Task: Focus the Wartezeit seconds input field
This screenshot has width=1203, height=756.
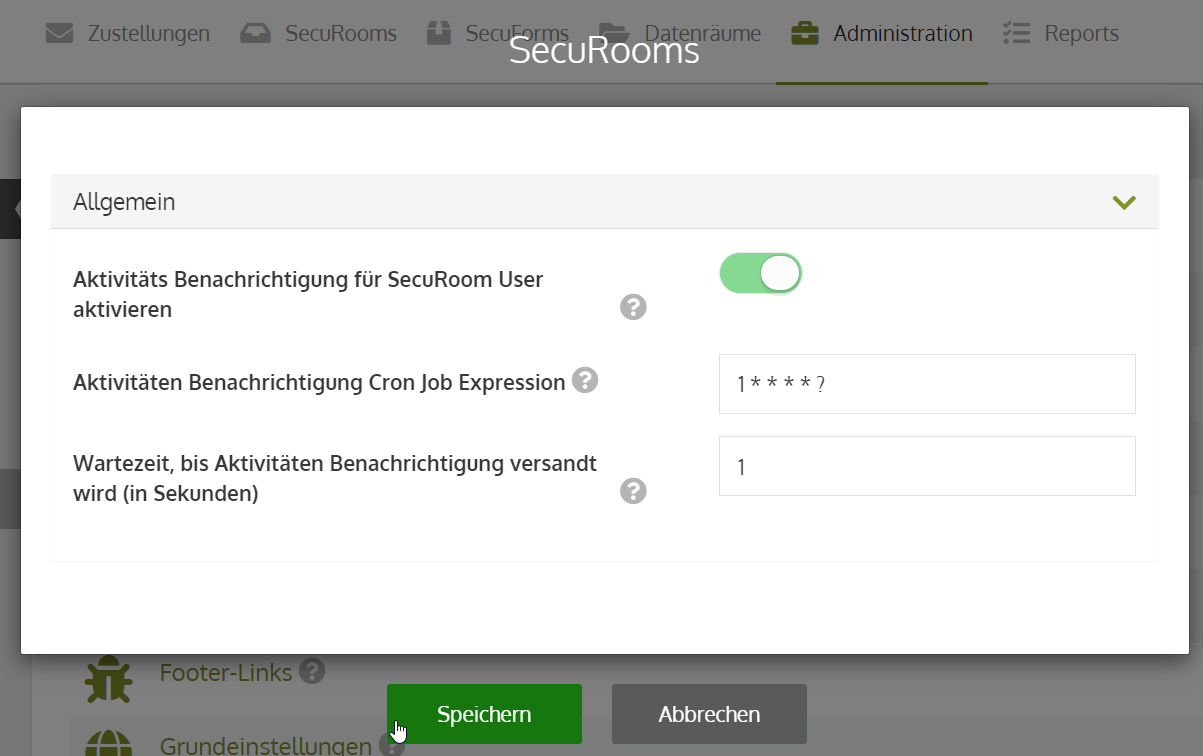Action: 927,466
